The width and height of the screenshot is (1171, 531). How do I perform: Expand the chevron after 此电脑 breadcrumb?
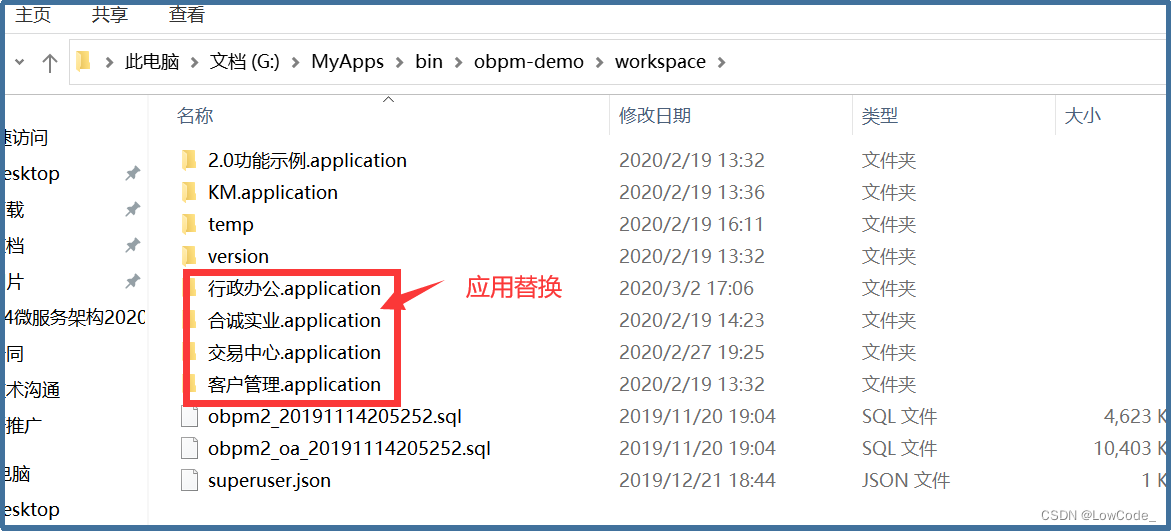point(194,62)
